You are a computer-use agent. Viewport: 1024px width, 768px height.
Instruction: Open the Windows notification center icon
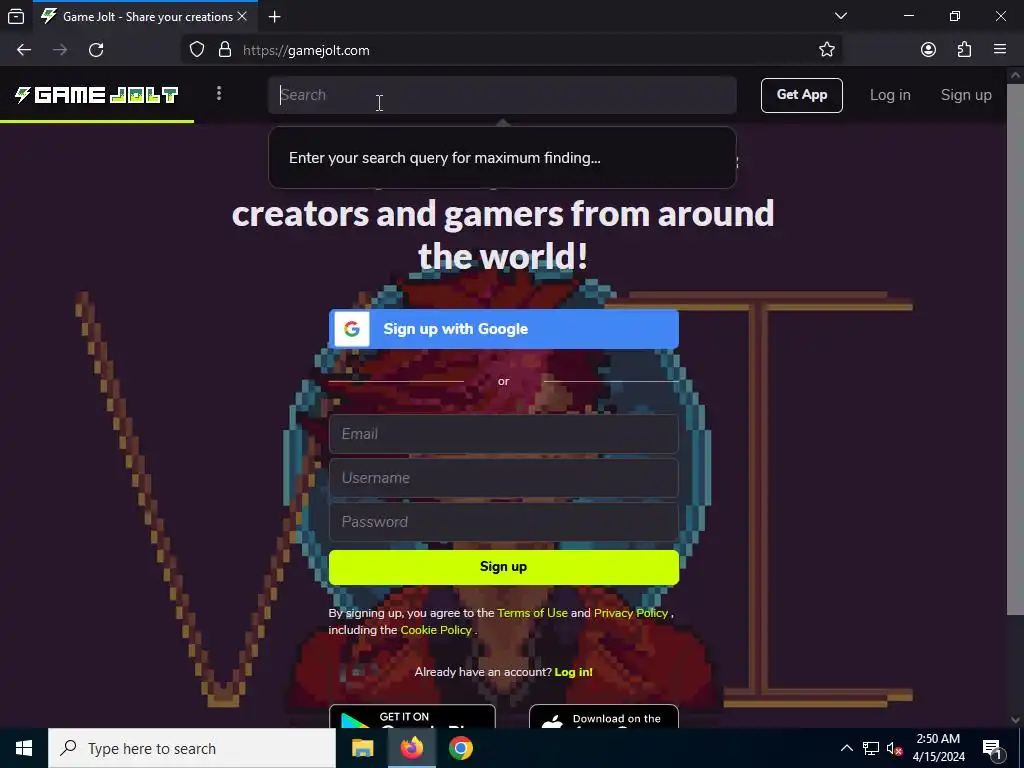[x=992, y=748]
